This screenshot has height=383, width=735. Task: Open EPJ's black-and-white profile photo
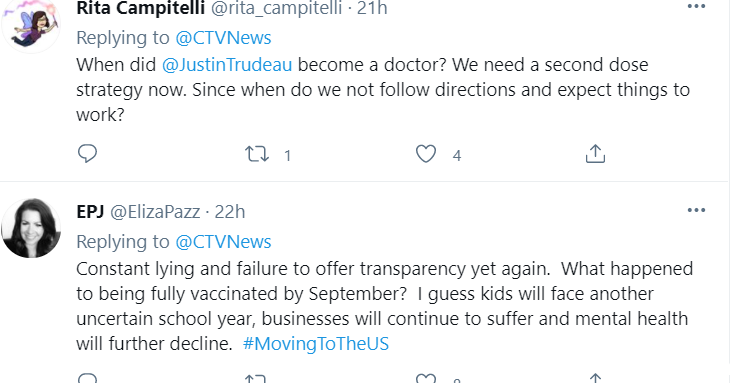(31, 228)
